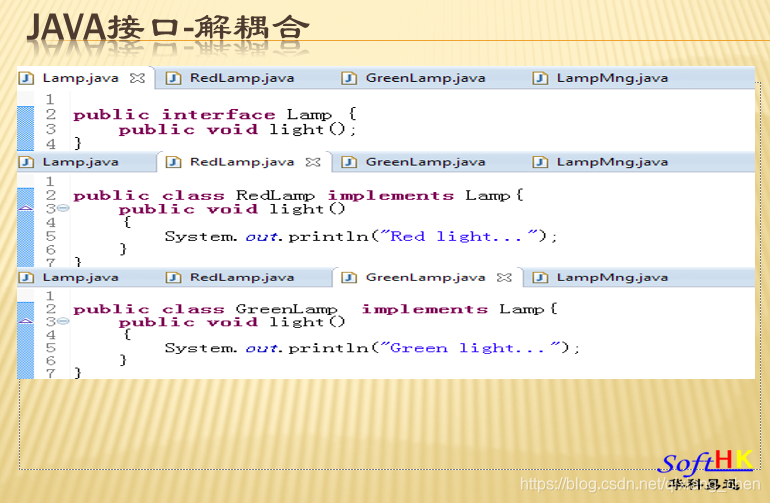Click Java file icon of top Lamp.java tab
This screenshot has height=503, width=770.
(26, 78)
